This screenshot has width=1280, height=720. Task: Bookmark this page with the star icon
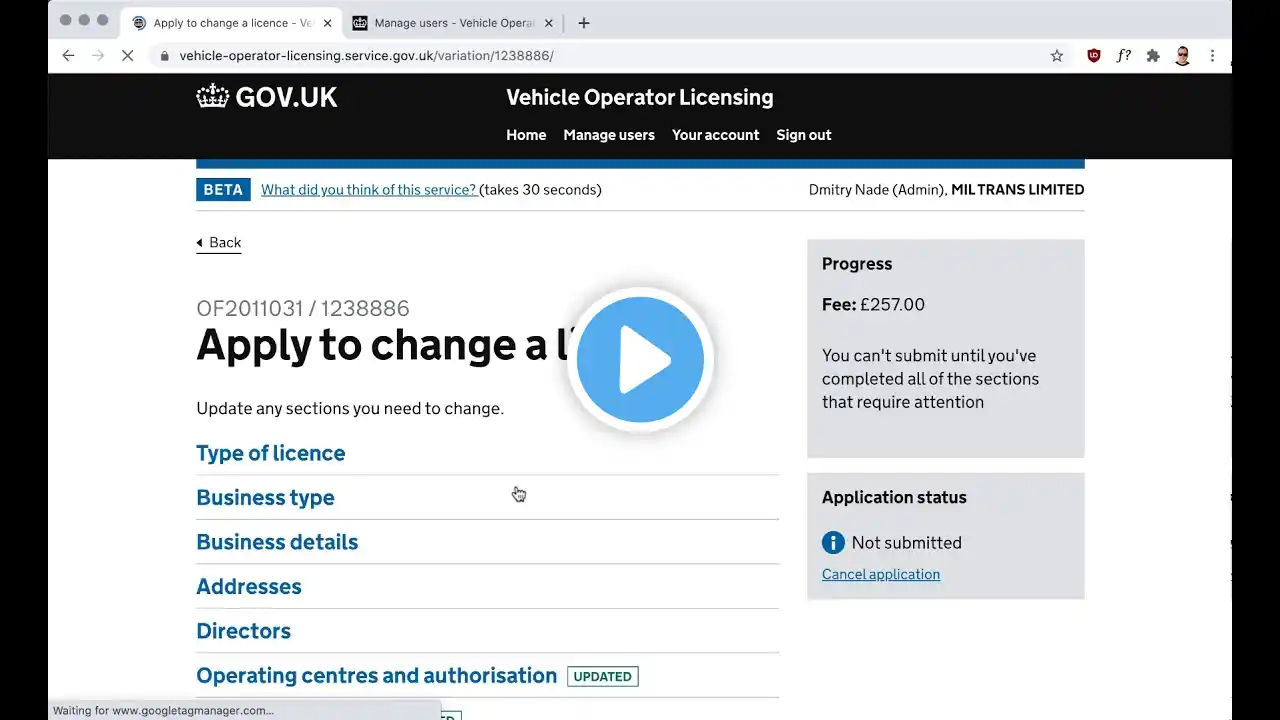click(x=1056, y=56)
